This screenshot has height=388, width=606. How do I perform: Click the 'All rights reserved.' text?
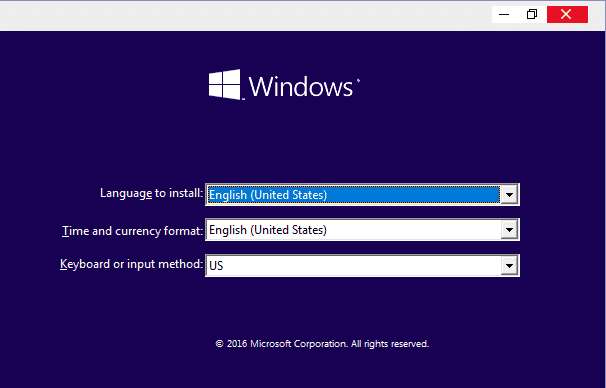pyautogui.click(x=390, y=344)
